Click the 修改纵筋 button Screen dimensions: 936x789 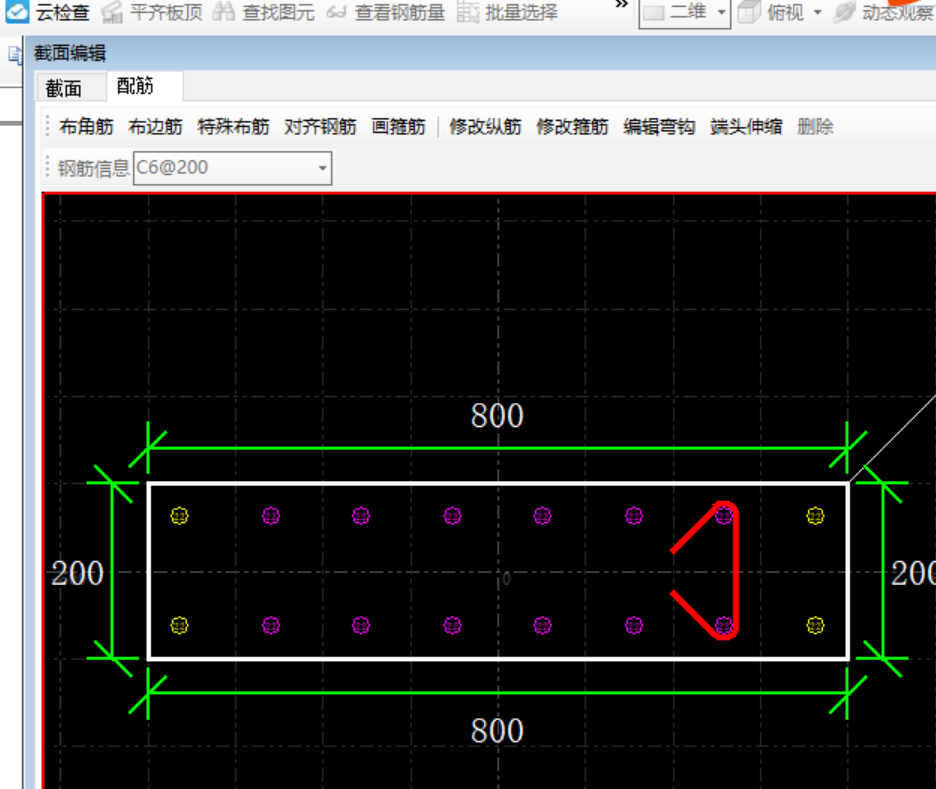point(485,127)
